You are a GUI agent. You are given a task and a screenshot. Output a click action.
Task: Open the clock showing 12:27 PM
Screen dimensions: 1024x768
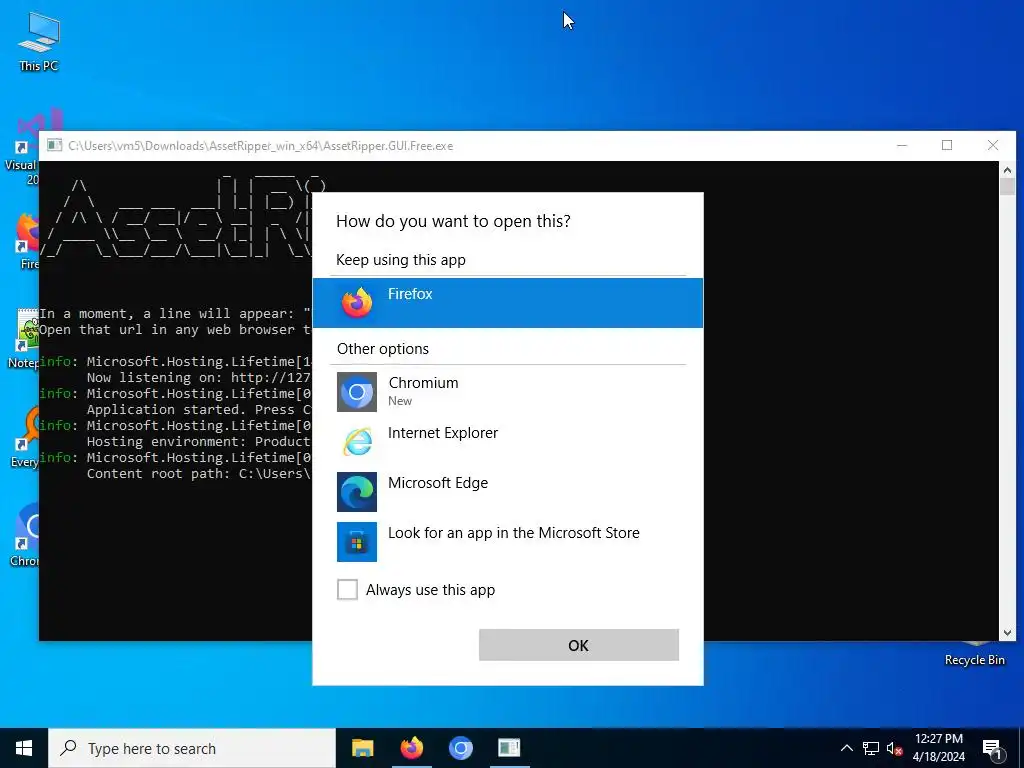coord(938,748)
